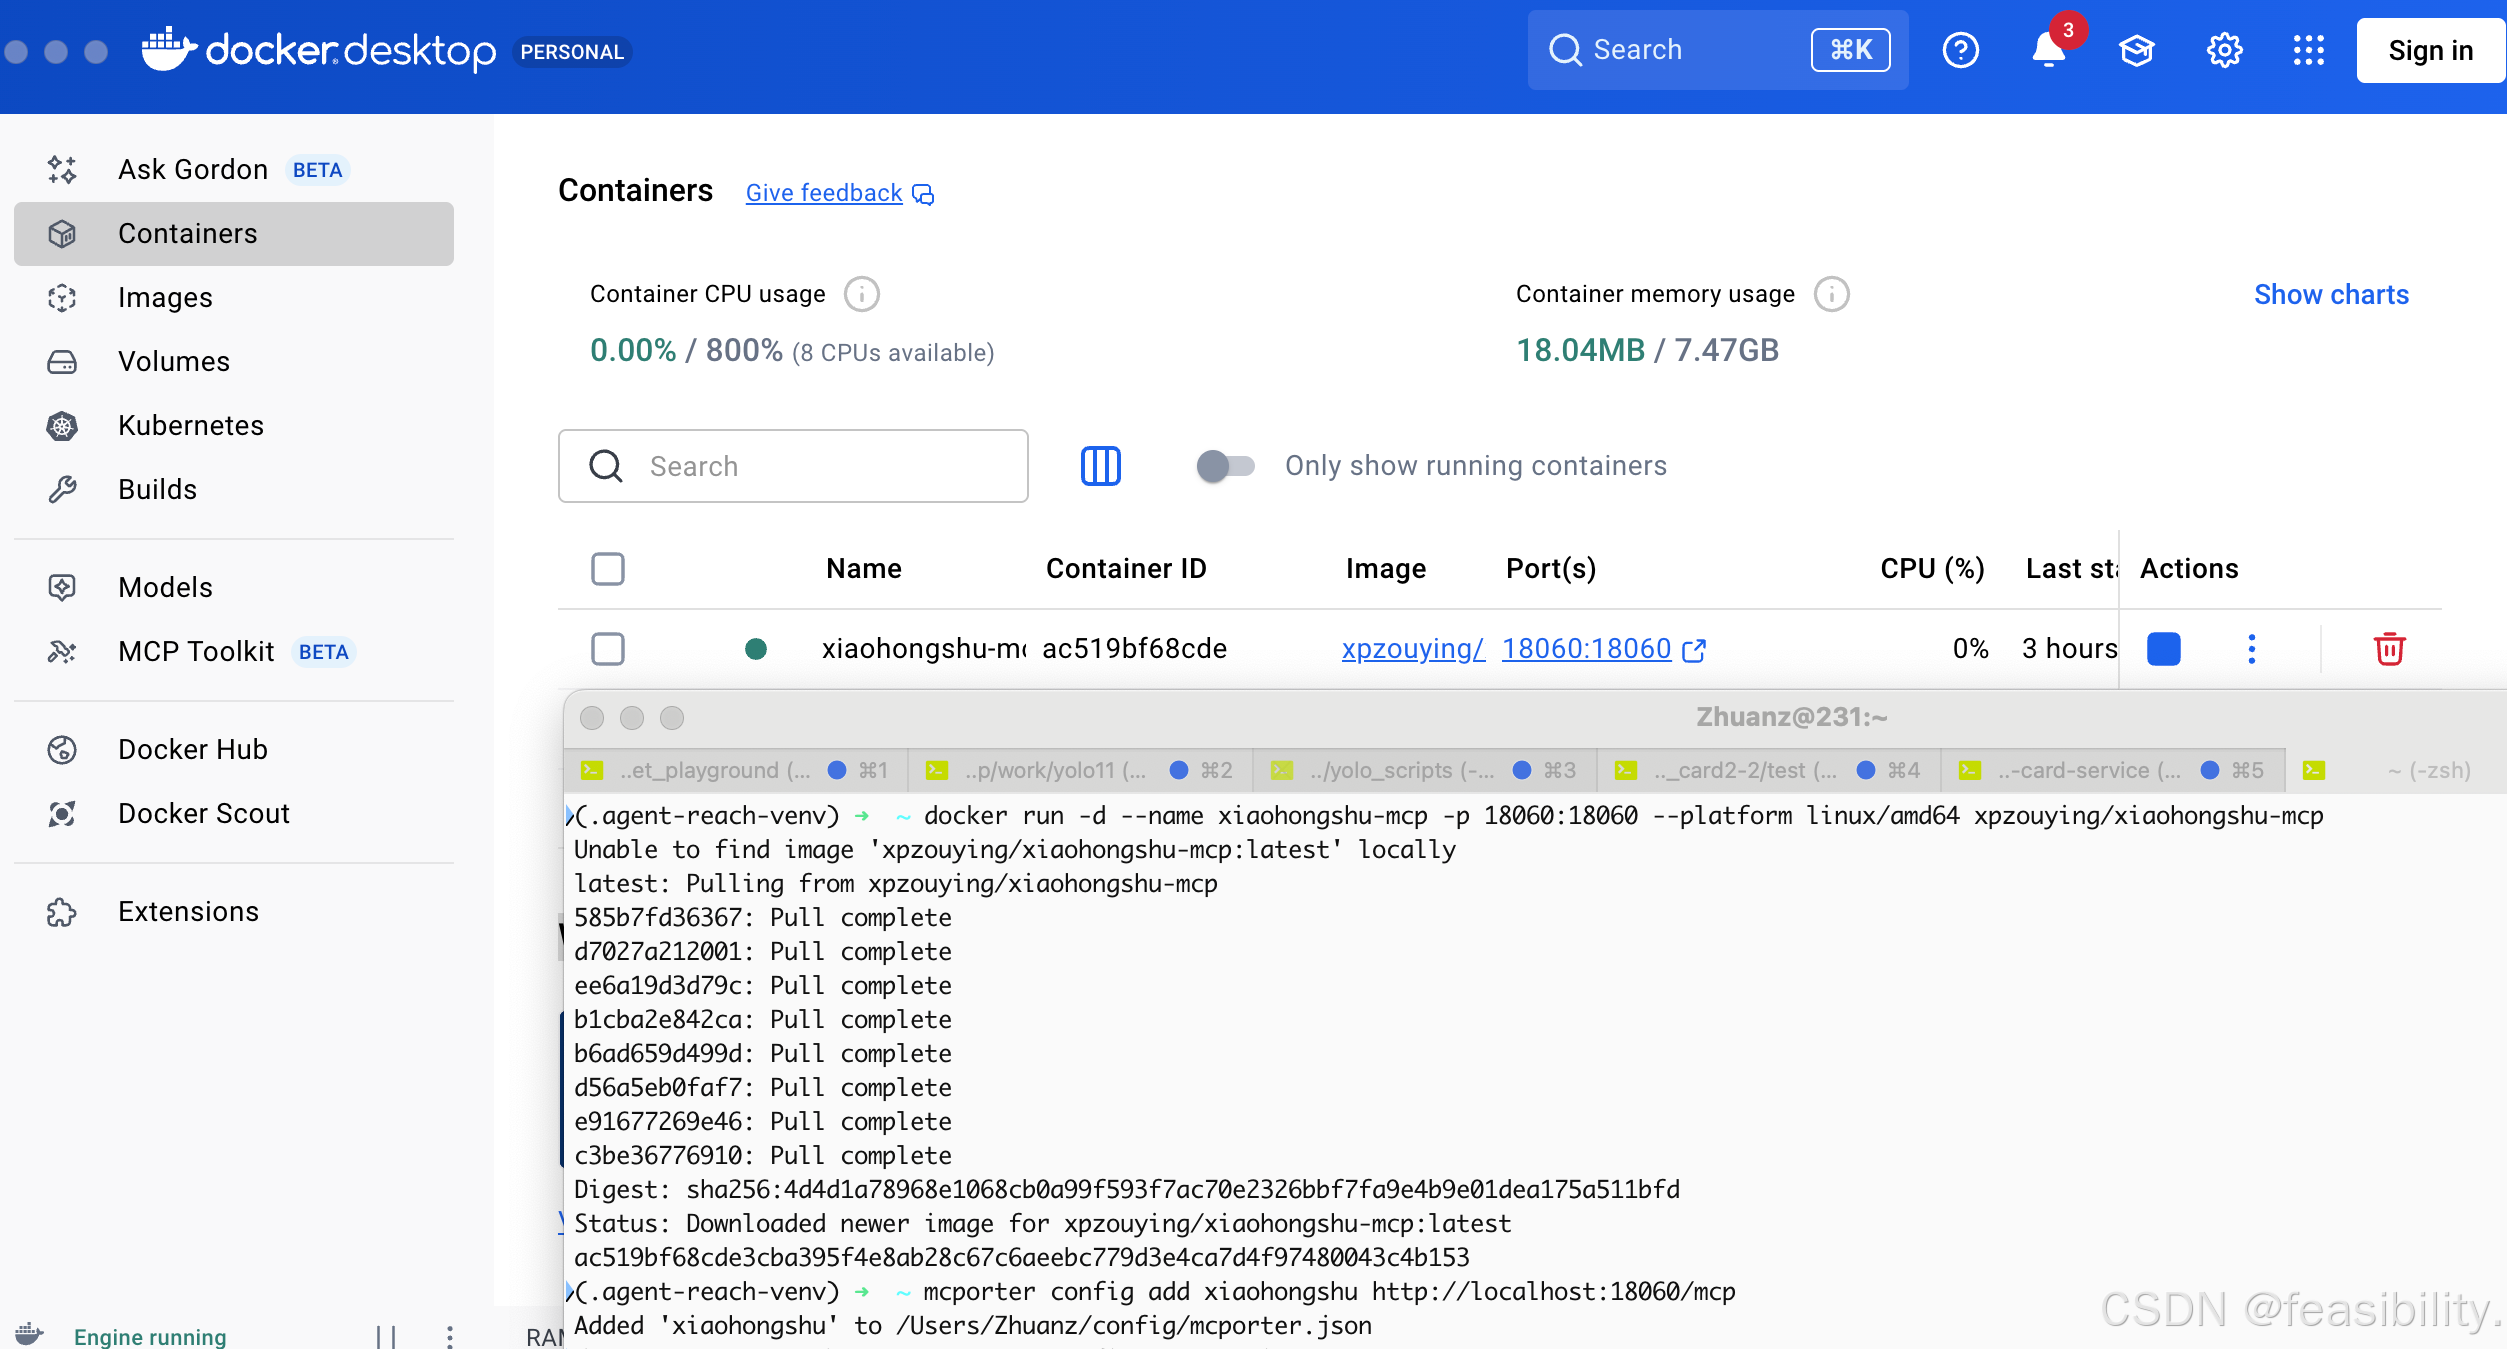The height and width of the screenshot is (1350, 2508).
Task: Check the select-all containers checkbox in header
Action: click(607, 569)
